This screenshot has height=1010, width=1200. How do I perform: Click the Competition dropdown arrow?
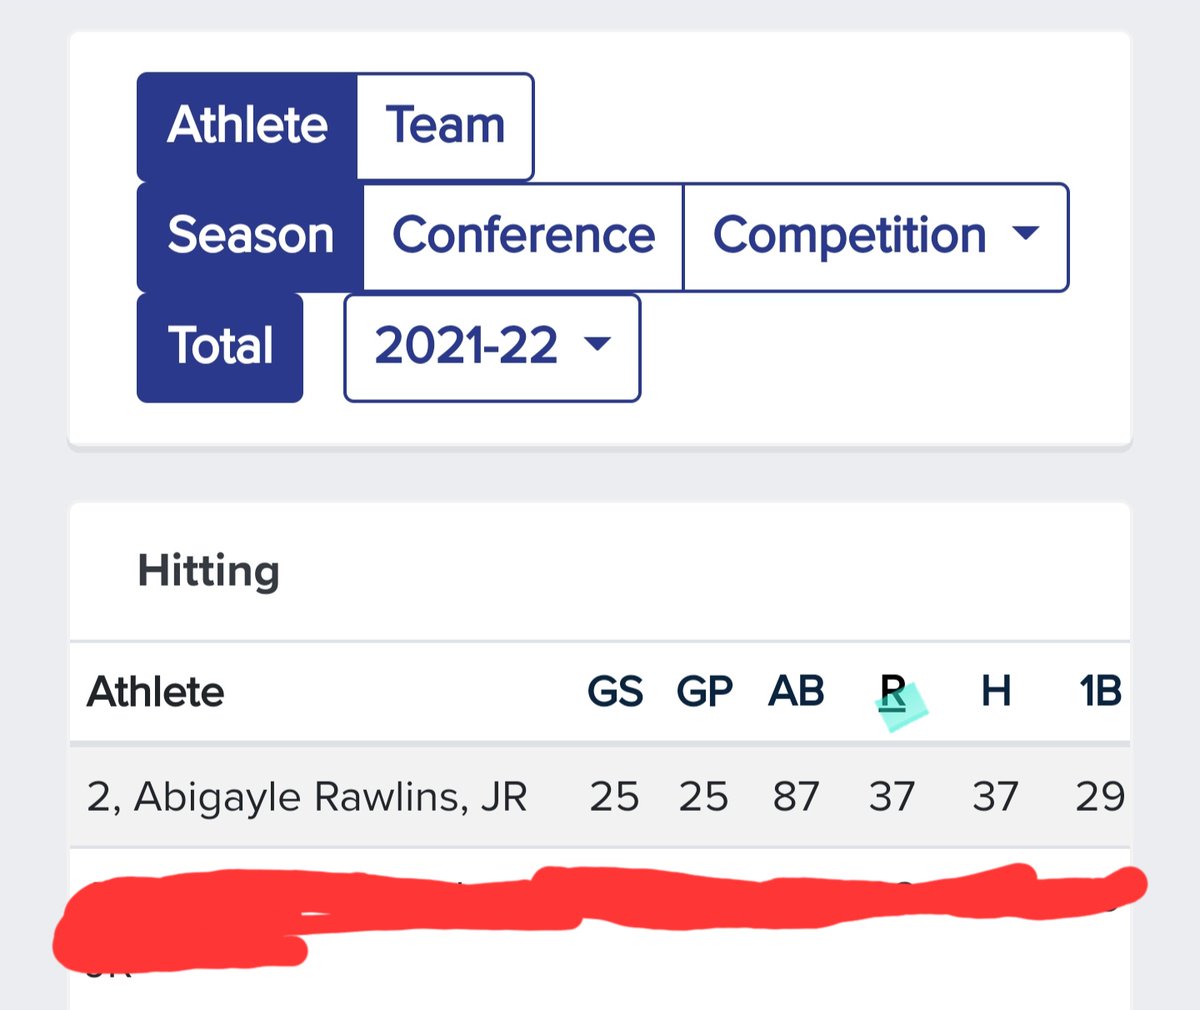point(1025,233)
